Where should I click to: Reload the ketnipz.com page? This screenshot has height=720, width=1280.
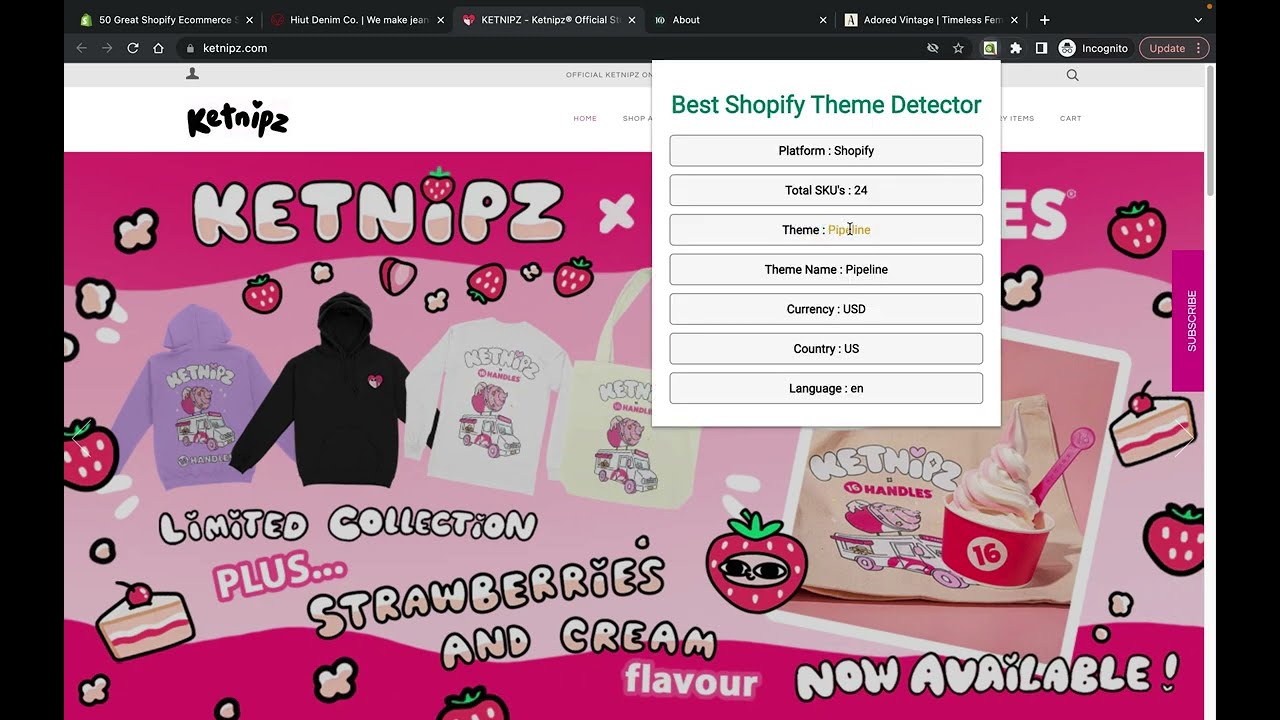click(133, 48)
